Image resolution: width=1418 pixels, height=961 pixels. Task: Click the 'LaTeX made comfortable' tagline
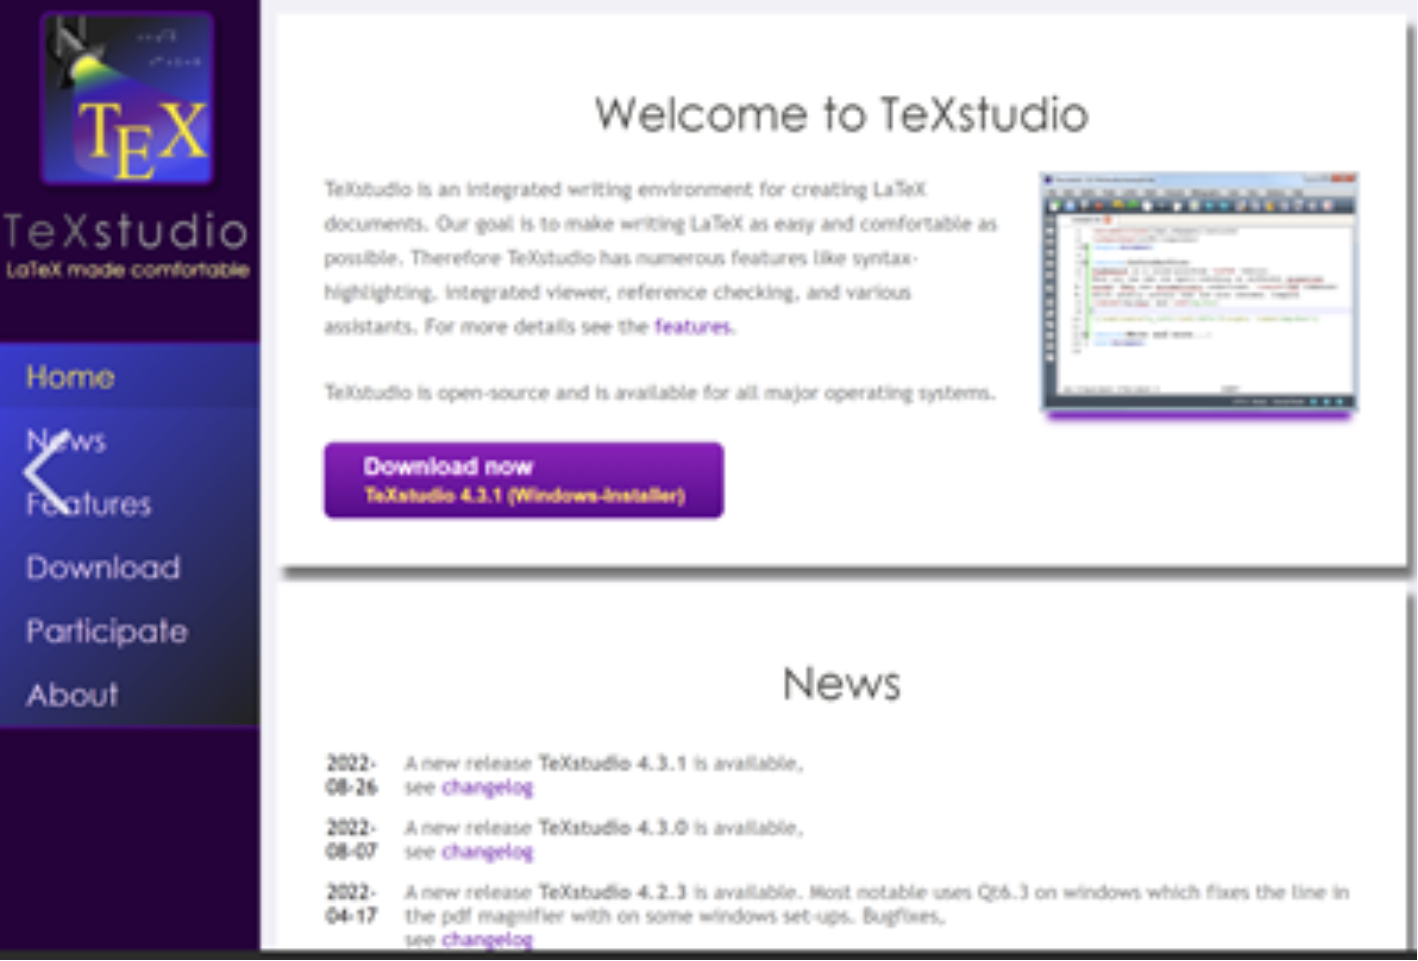pos(127,270)
